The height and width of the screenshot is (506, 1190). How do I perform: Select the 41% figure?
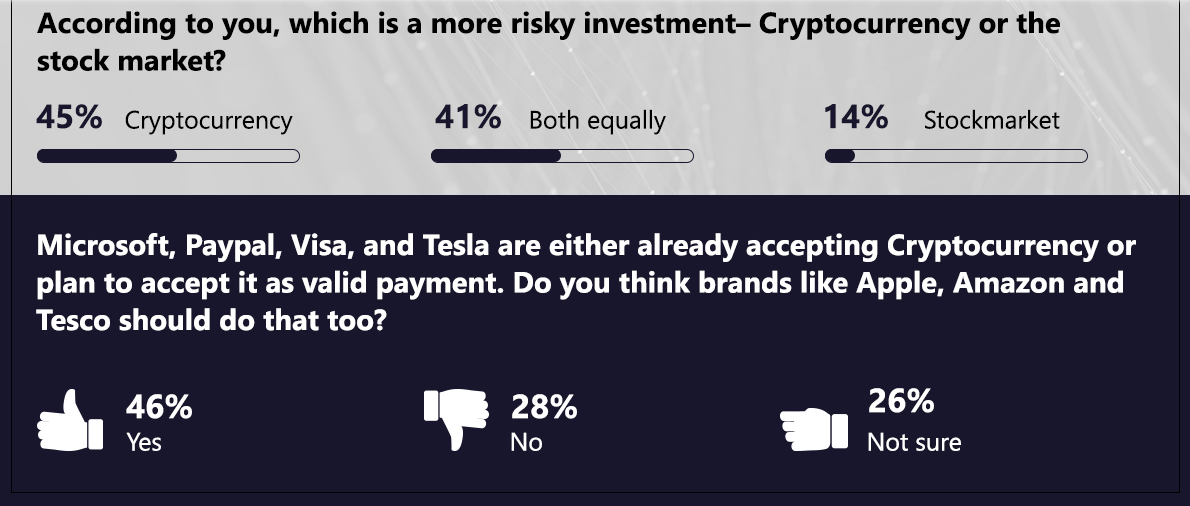point(468,118)
